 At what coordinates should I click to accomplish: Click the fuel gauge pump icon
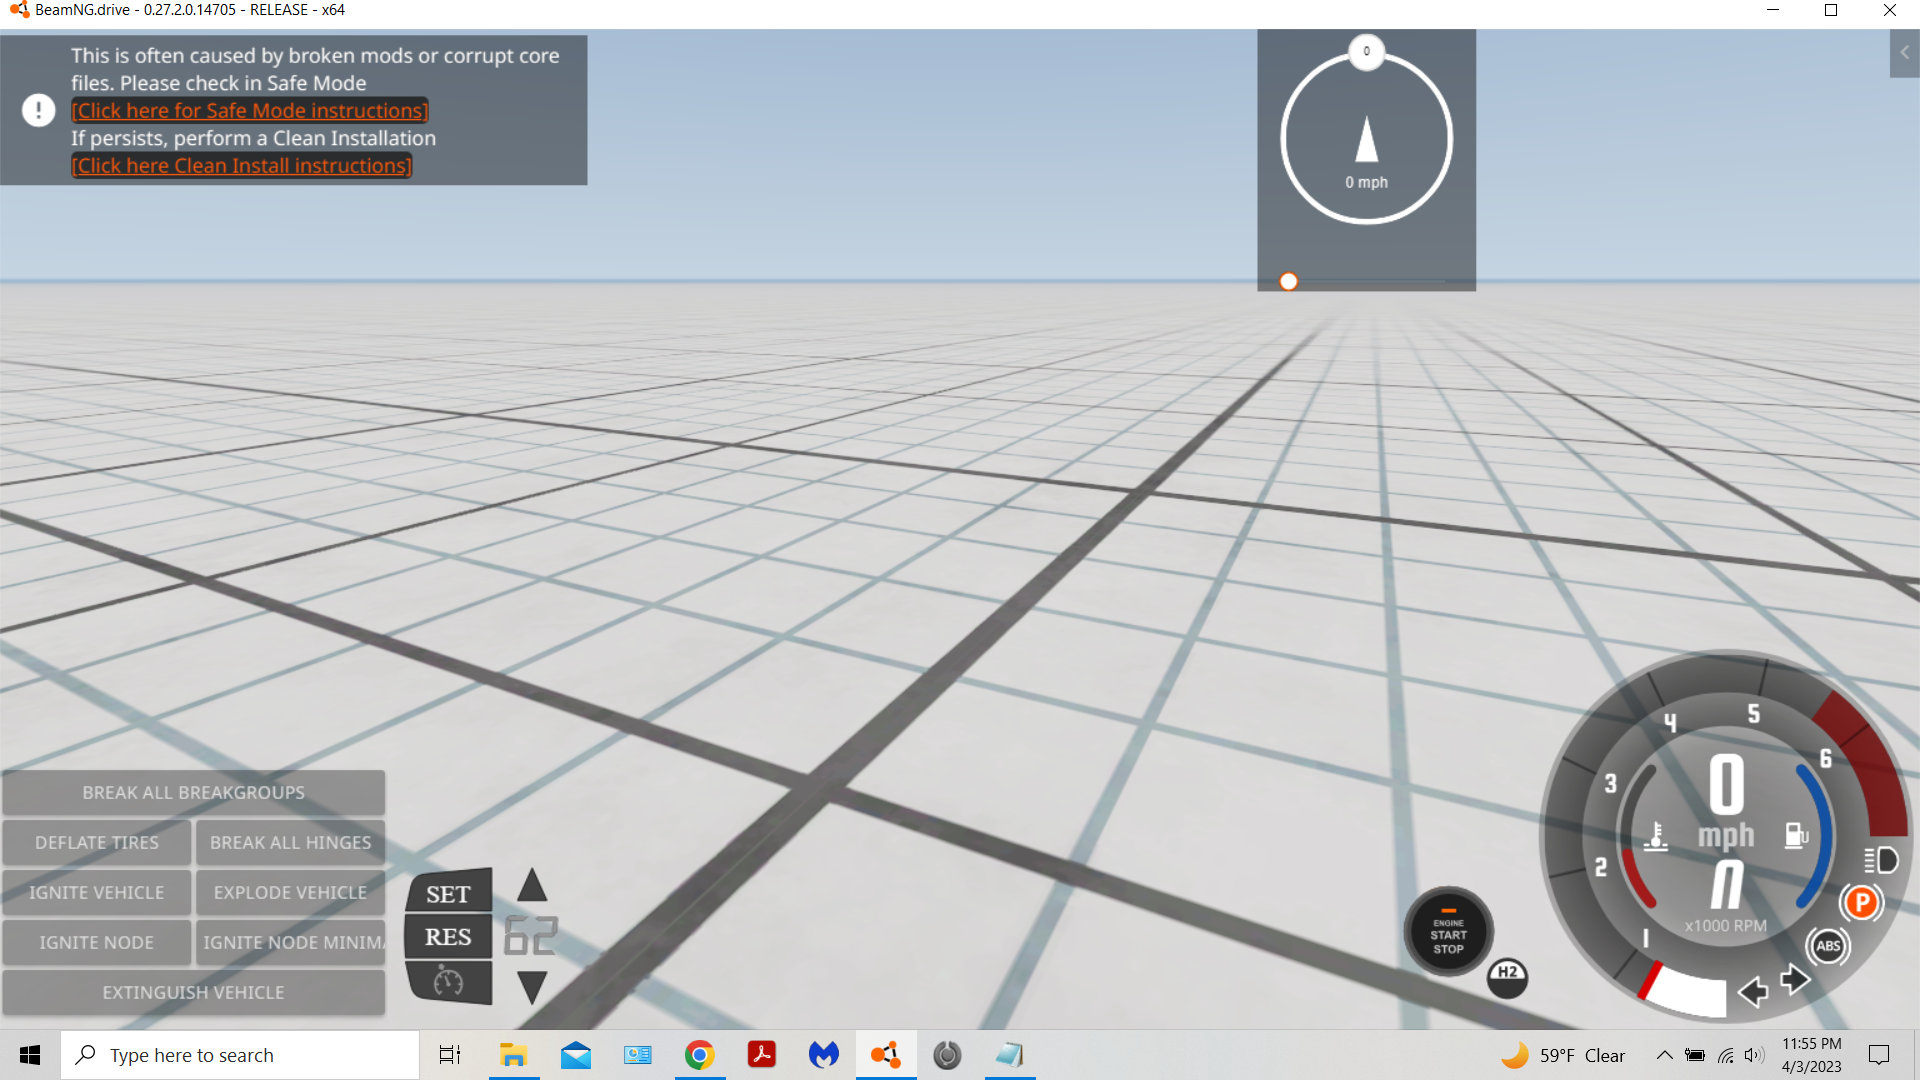point(1796,835)
